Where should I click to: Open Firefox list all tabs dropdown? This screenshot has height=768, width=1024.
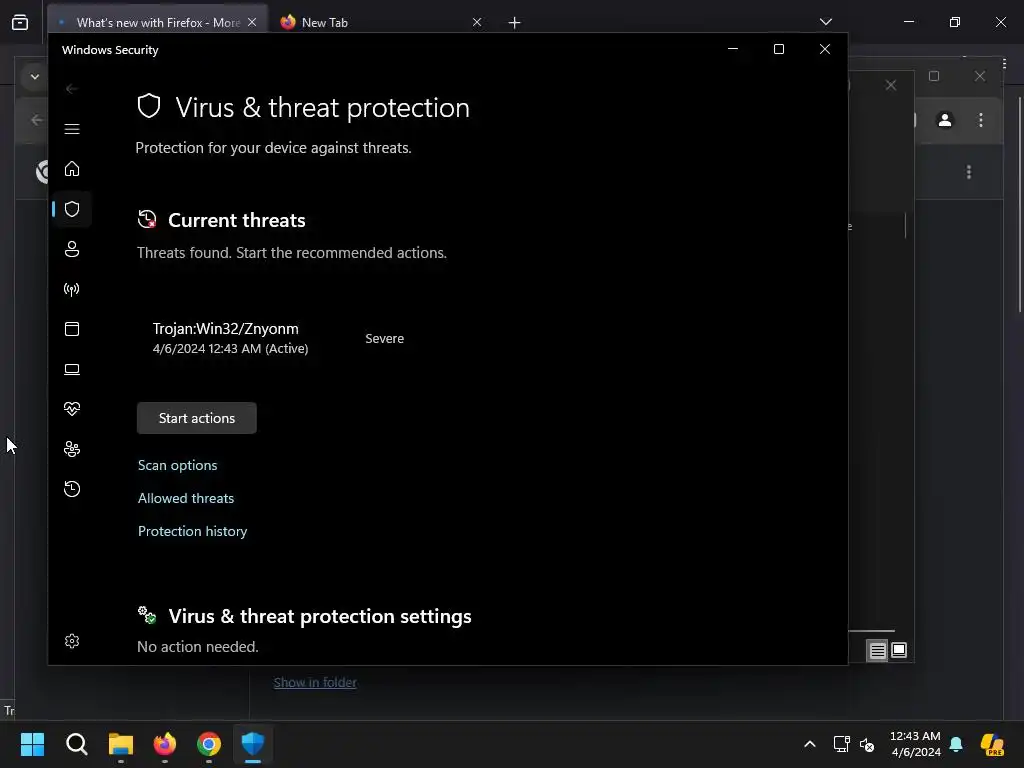point(825,22)
